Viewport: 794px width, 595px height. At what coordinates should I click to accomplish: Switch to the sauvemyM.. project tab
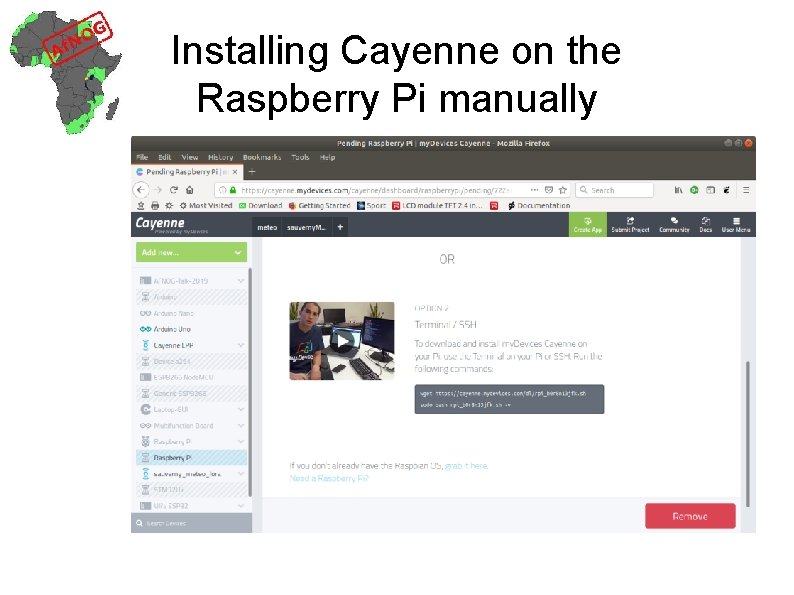point(306,227)
